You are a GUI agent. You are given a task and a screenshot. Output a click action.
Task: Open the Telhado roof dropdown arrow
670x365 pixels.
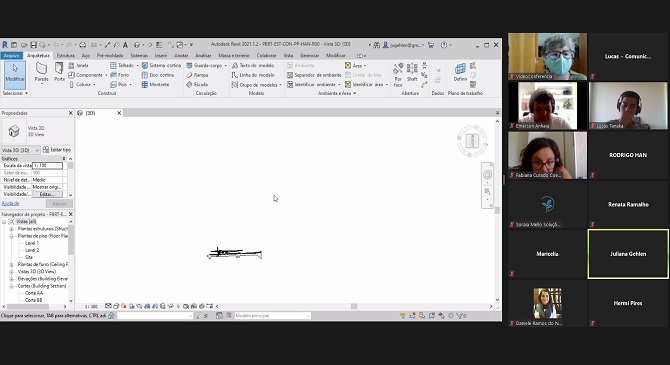pos(137,65)
